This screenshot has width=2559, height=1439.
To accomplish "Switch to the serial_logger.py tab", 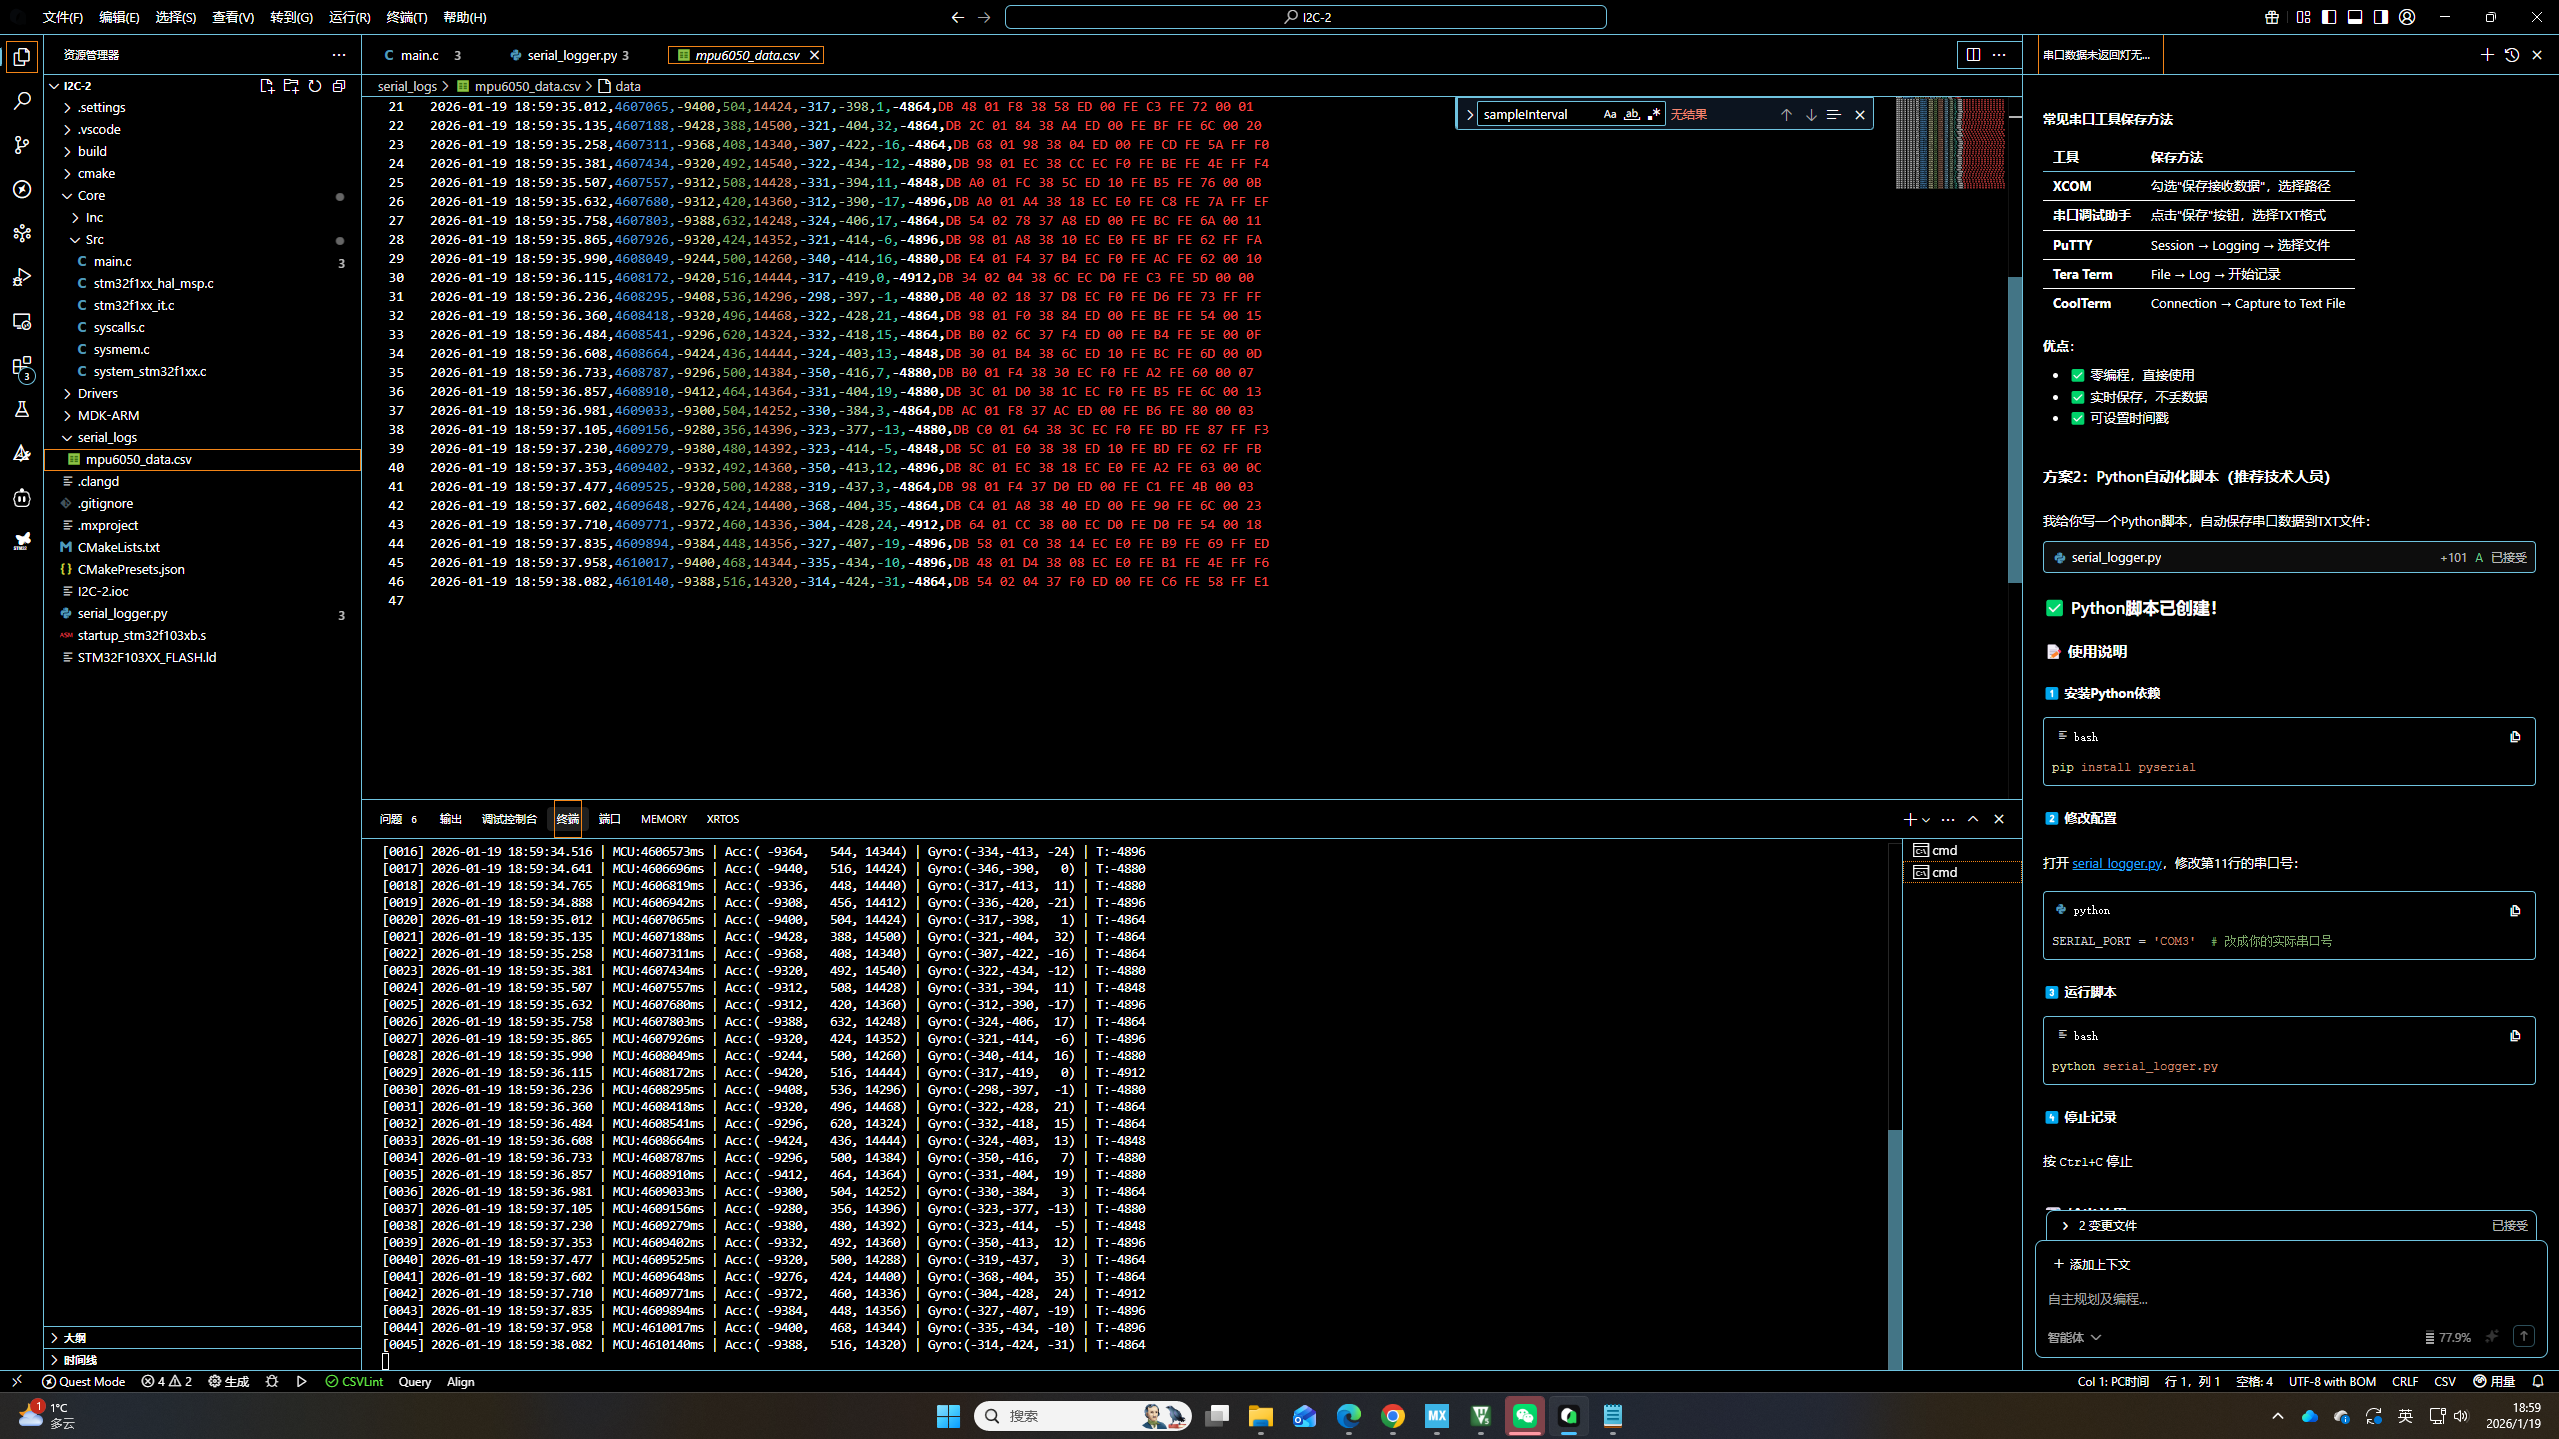I will (x=573, y=55).
